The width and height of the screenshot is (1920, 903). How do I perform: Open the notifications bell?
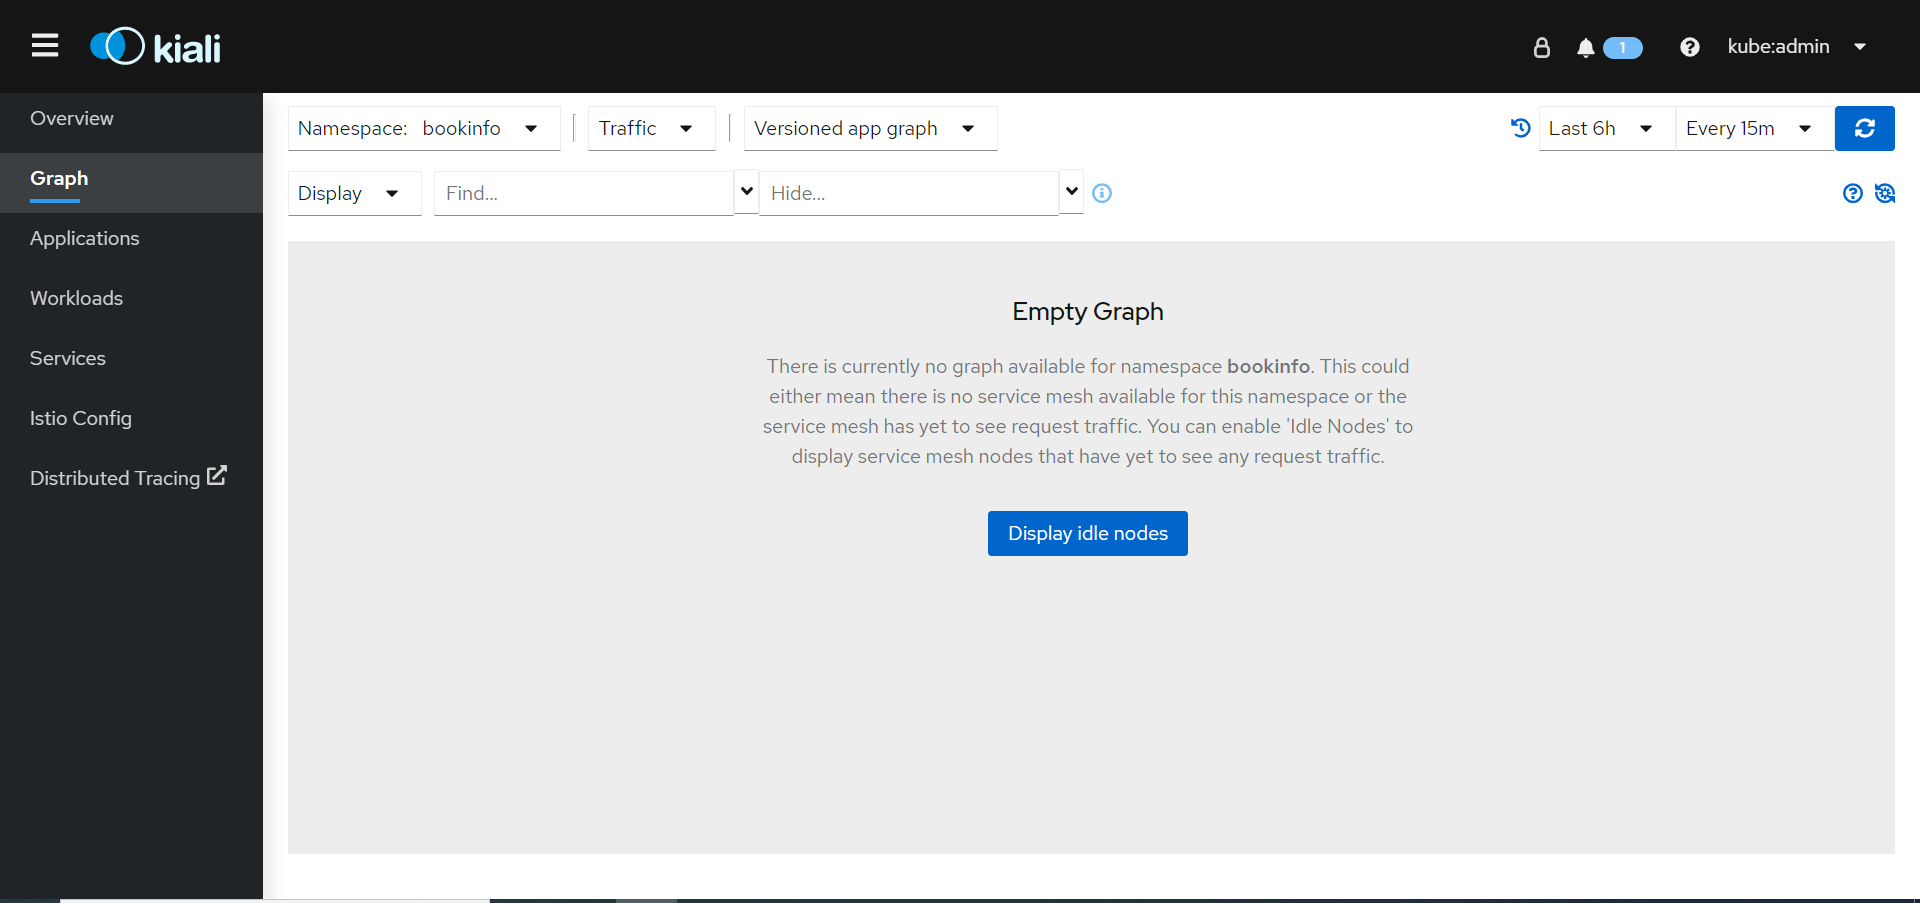tap(1586, 48)
